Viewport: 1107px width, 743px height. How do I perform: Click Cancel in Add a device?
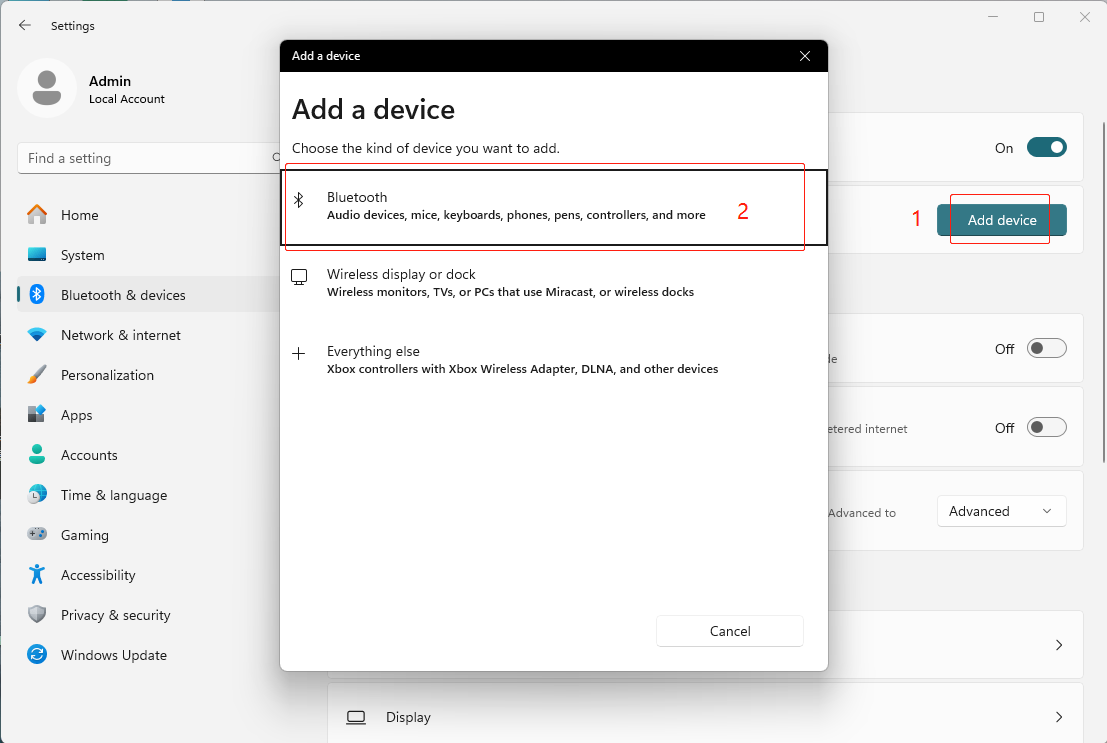(x=729, y=631)
